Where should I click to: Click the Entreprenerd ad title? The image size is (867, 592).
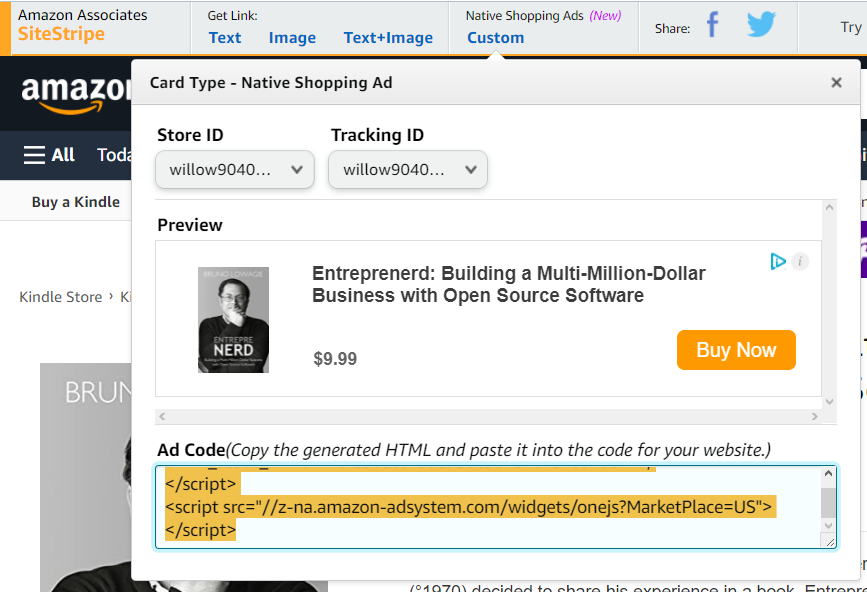[509, 284]
